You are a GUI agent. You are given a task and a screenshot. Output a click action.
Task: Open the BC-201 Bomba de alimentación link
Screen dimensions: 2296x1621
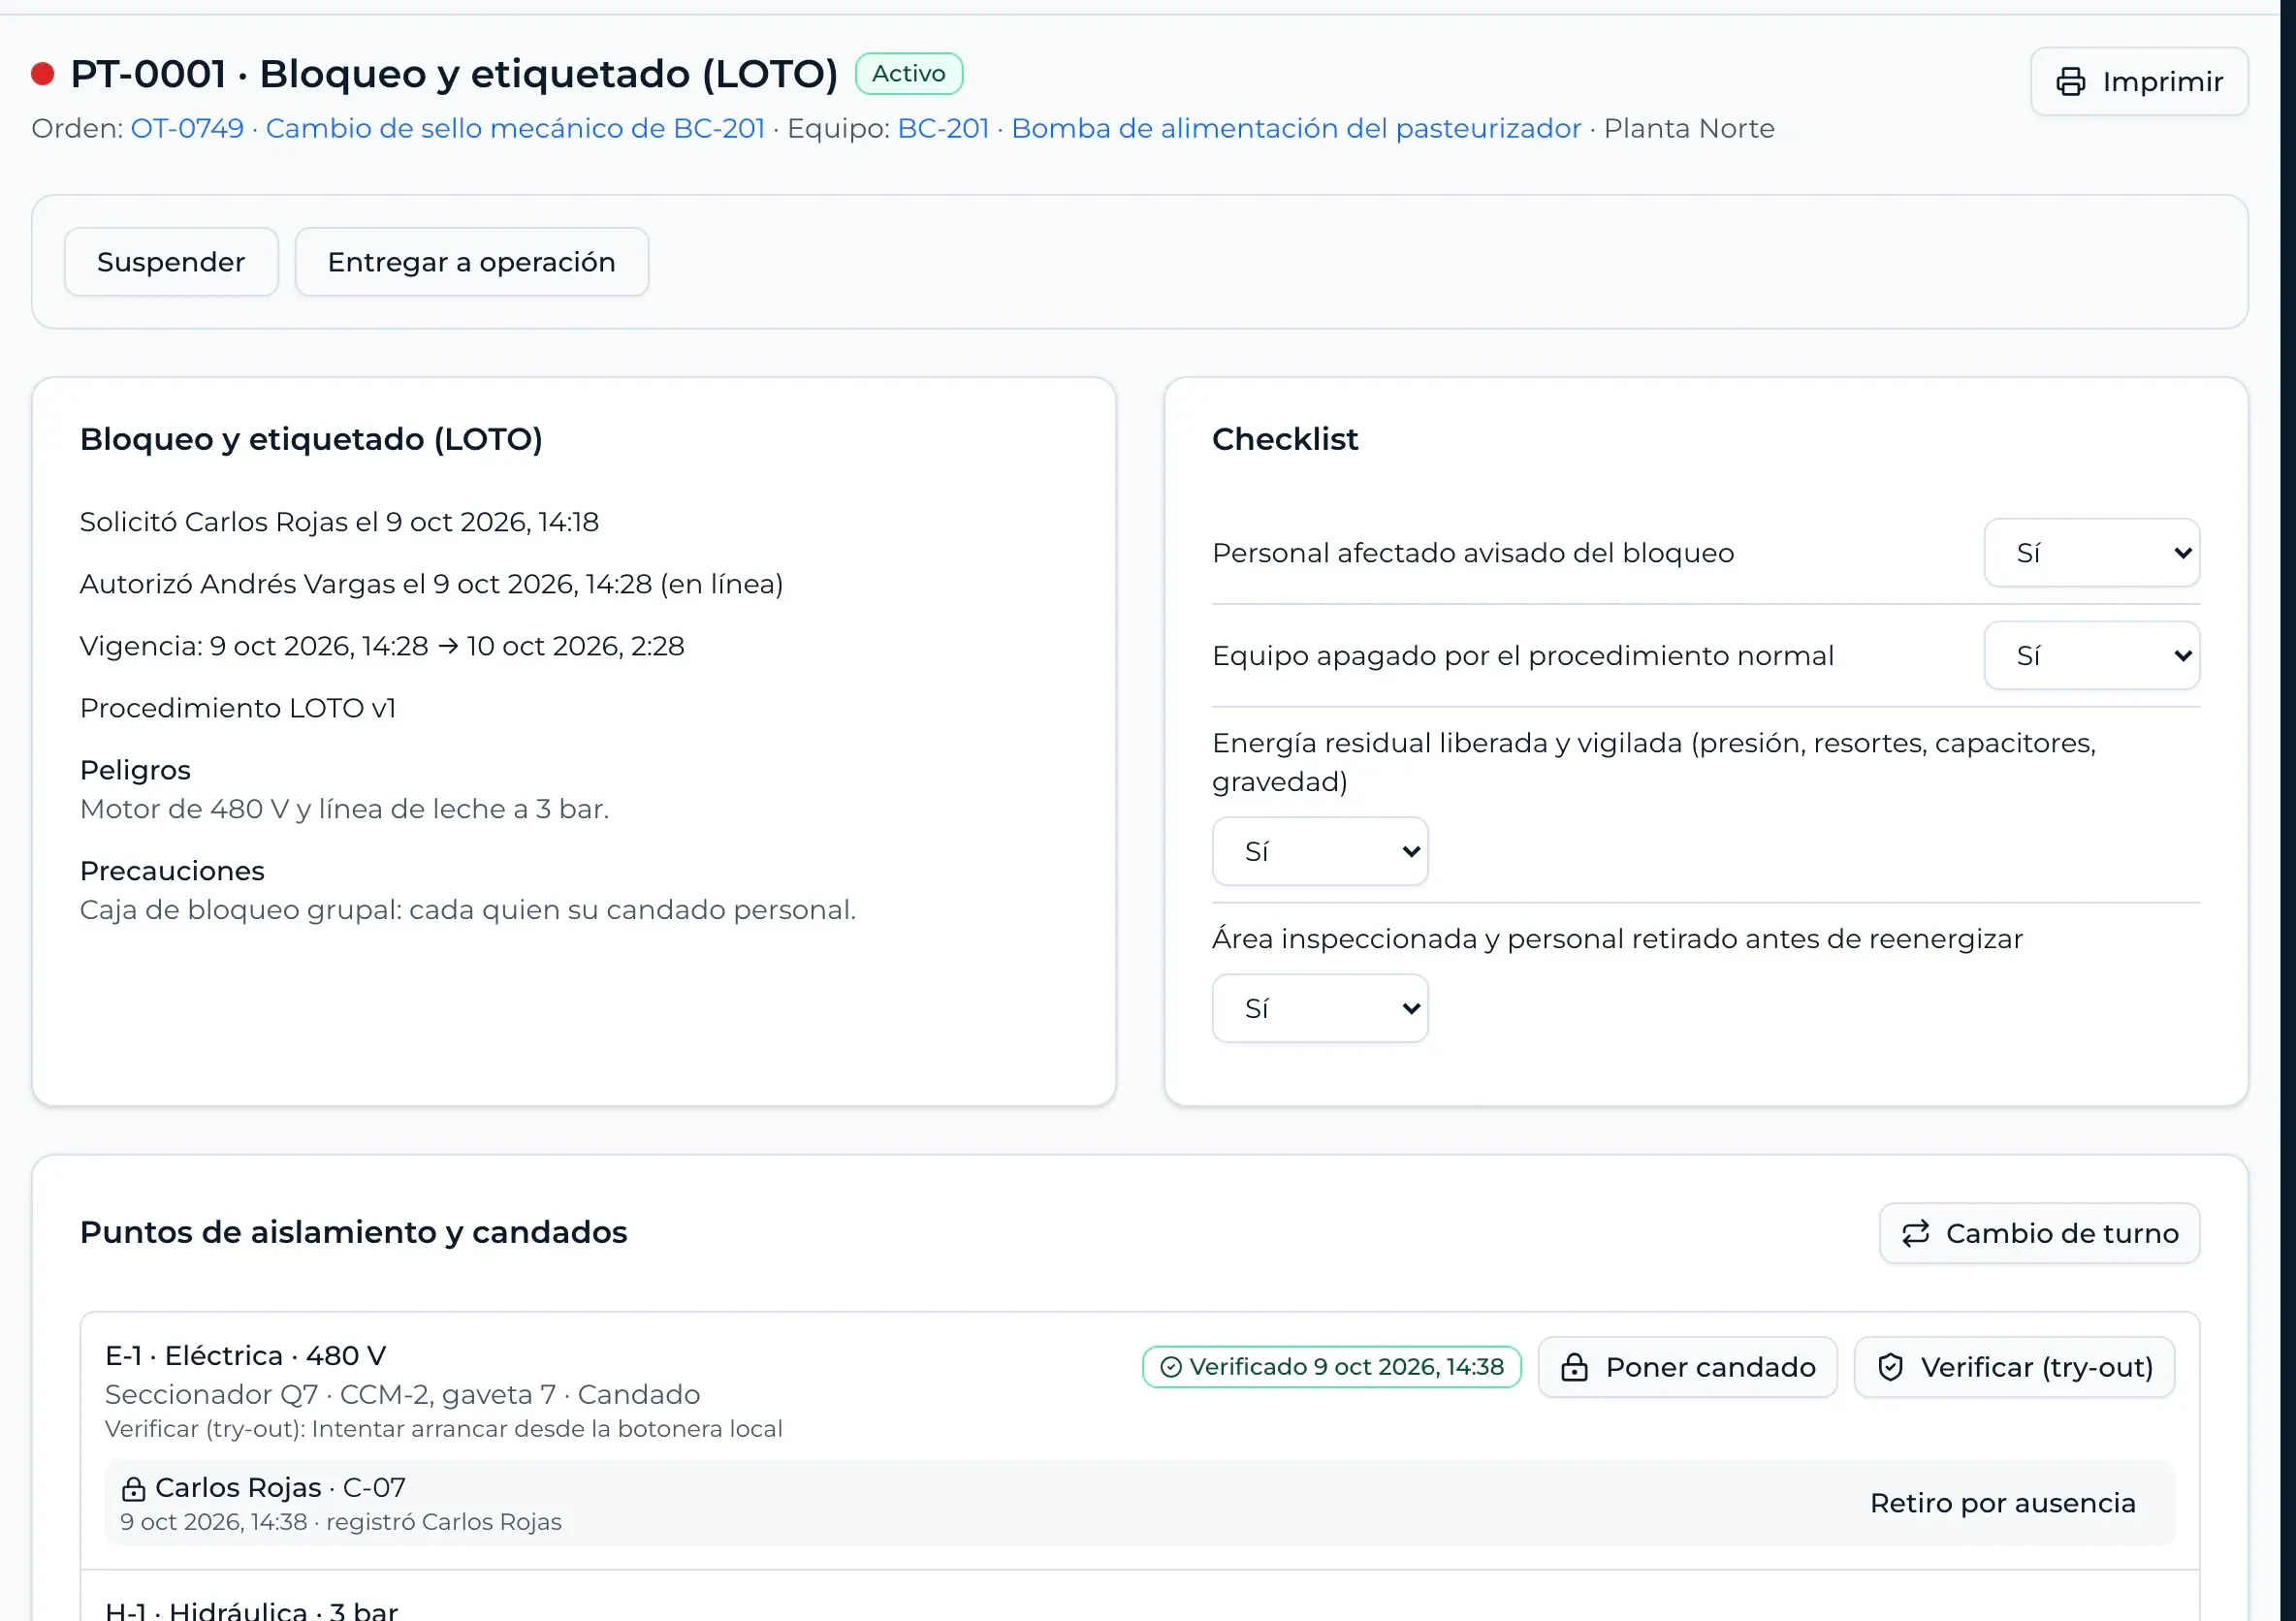tap(1239, 129)
